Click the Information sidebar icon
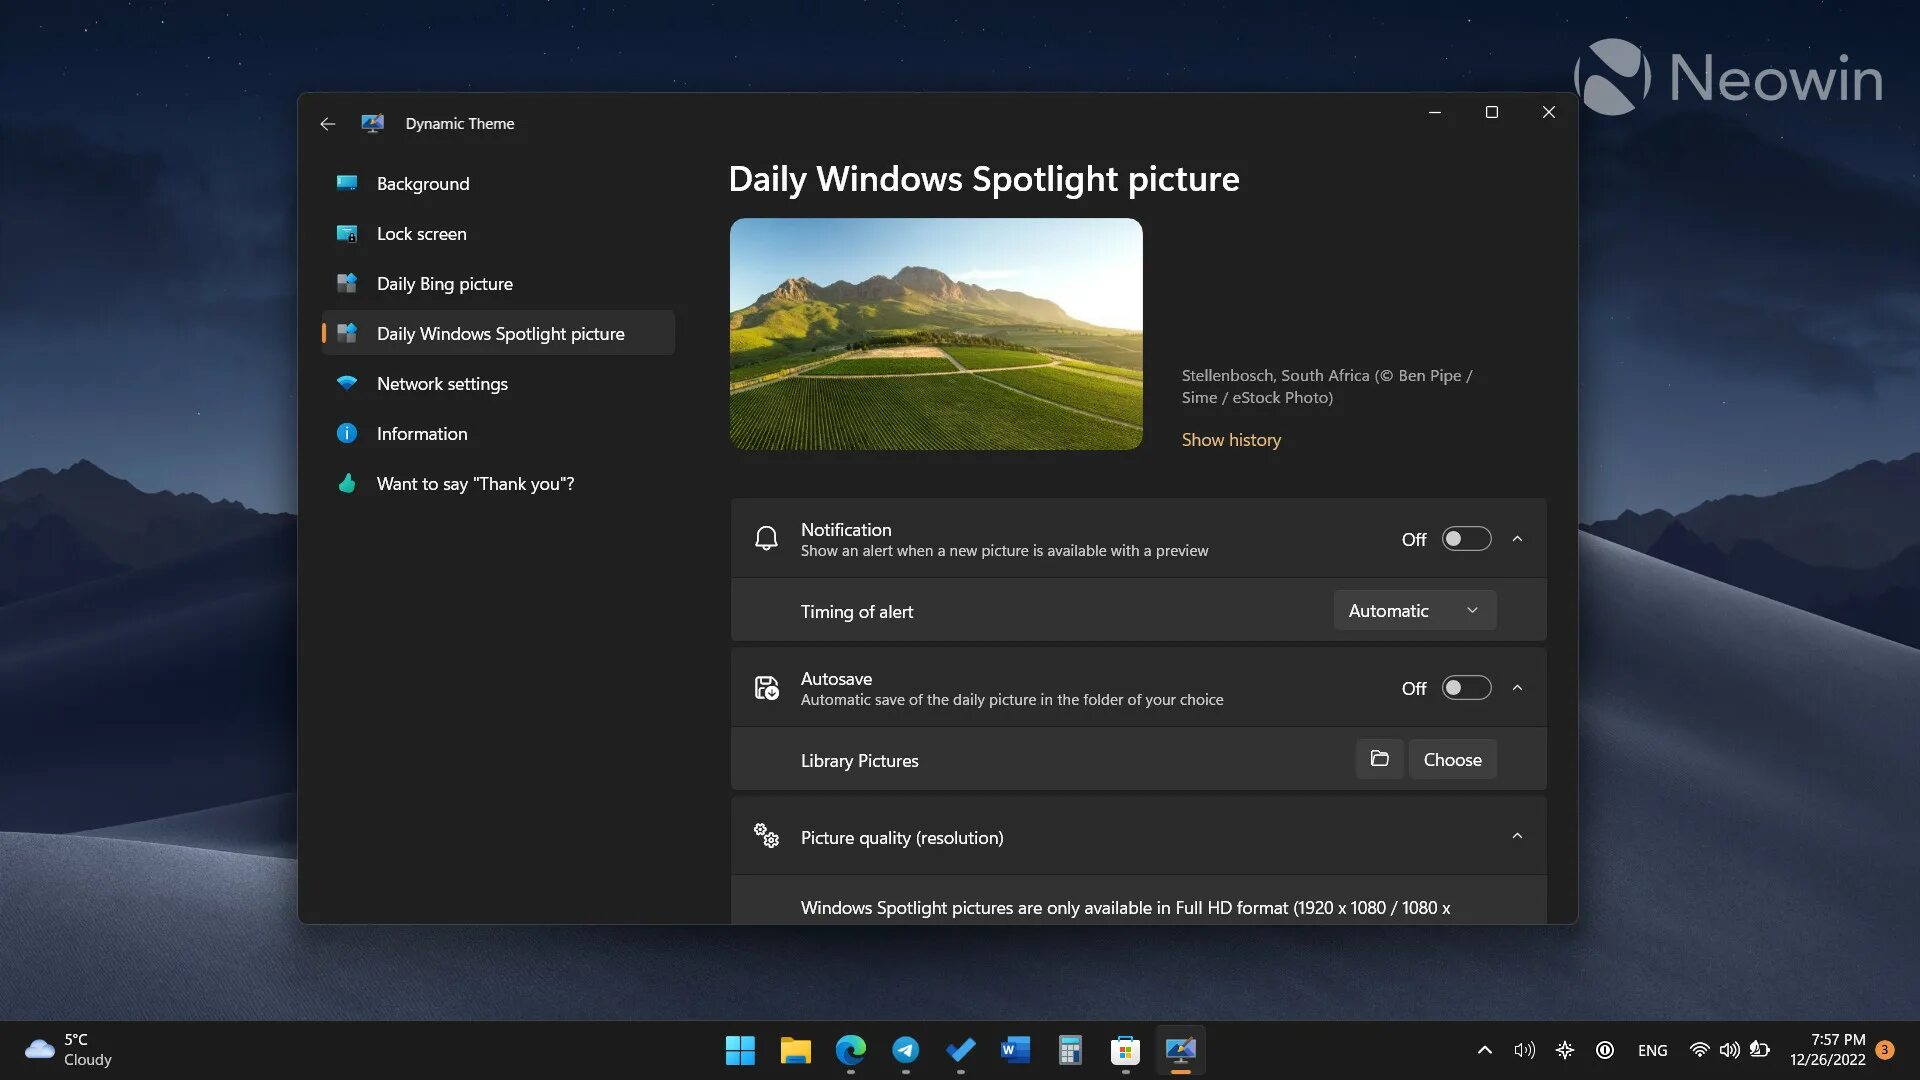This screenshot has height=1080, width=1920. point(345,434)
